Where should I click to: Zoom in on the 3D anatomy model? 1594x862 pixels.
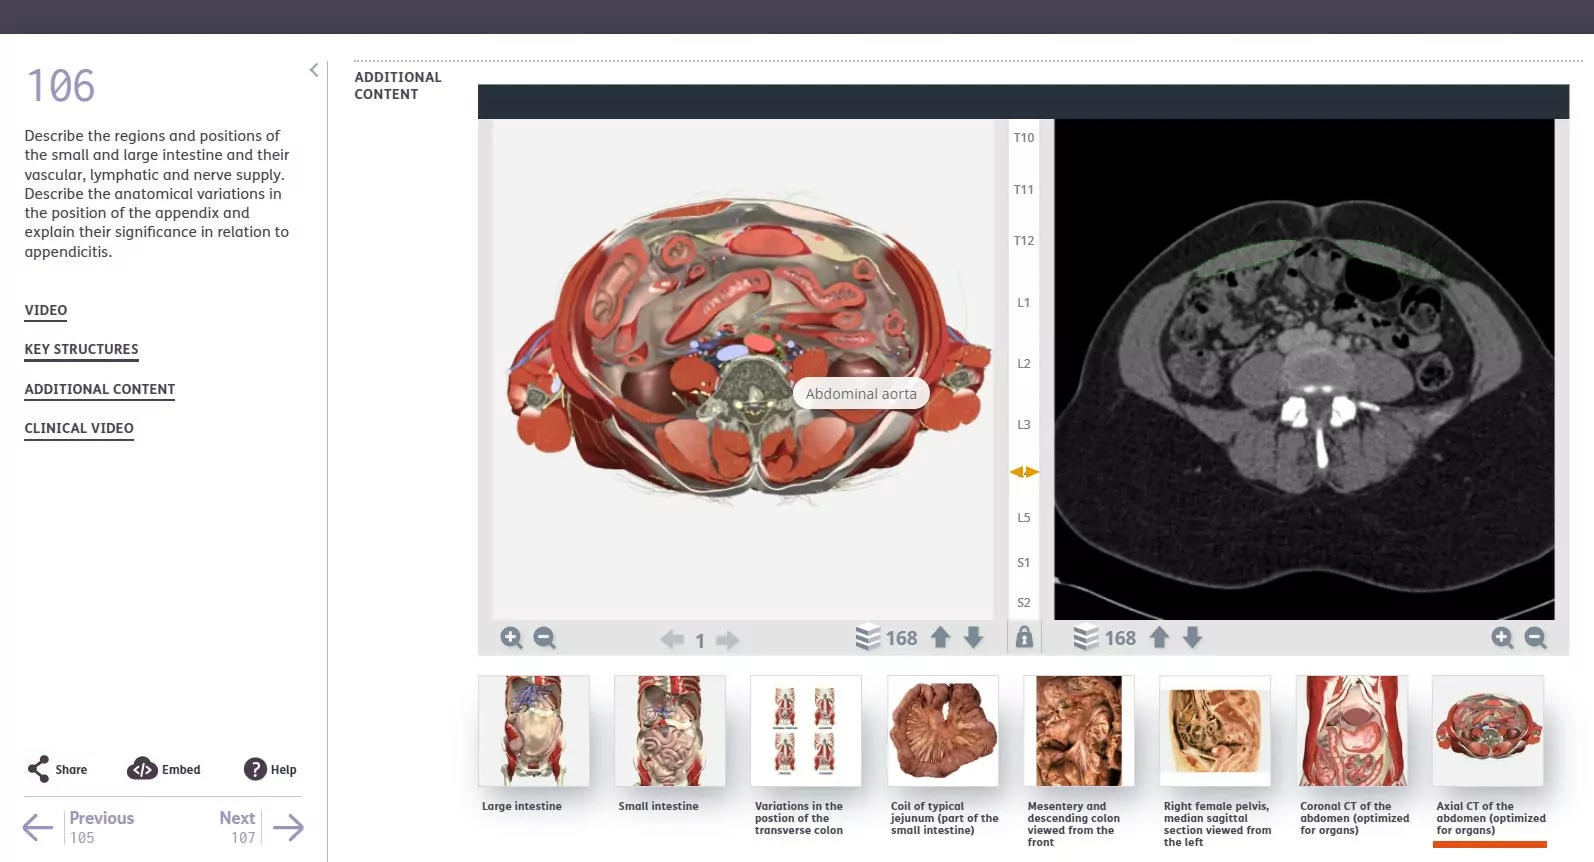pos(511,638)
